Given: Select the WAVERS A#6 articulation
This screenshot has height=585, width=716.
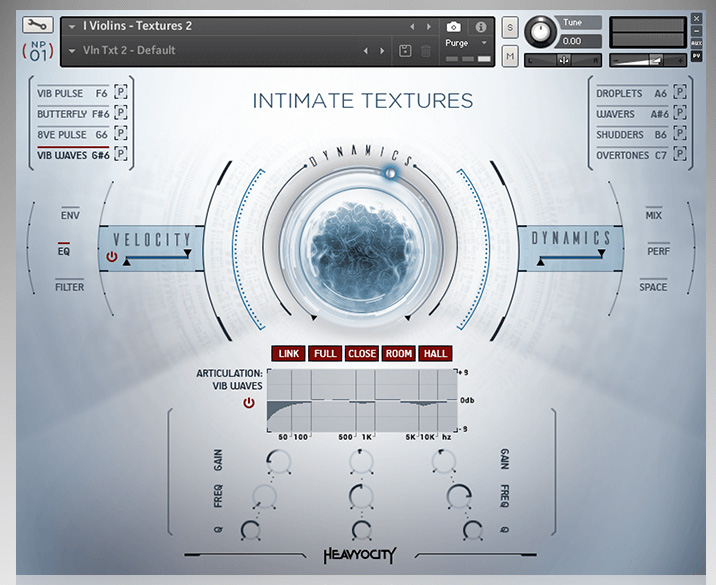Looking at the screenshot, I should point(632,114).
